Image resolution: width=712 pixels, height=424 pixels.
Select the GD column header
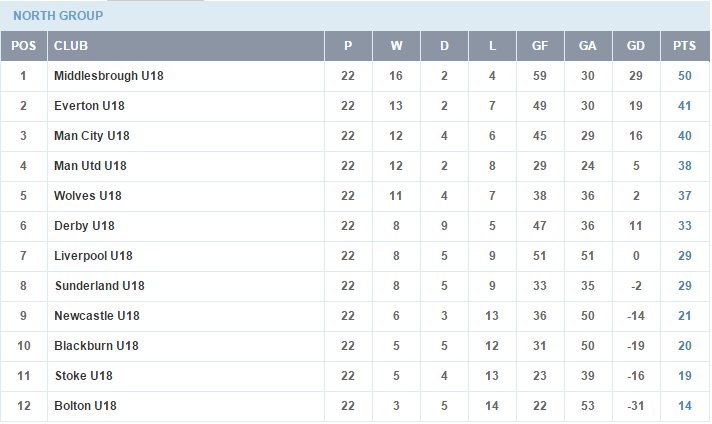(636, 46)
